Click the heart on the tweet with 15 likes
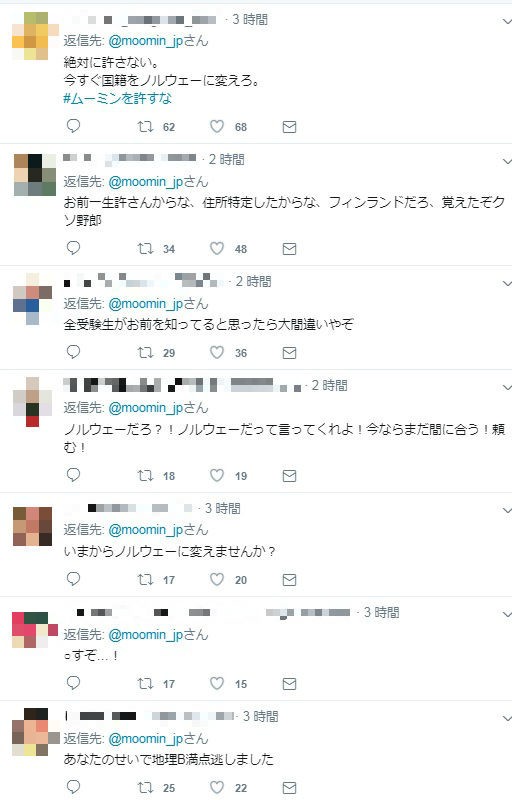 [x=217, y=683]
